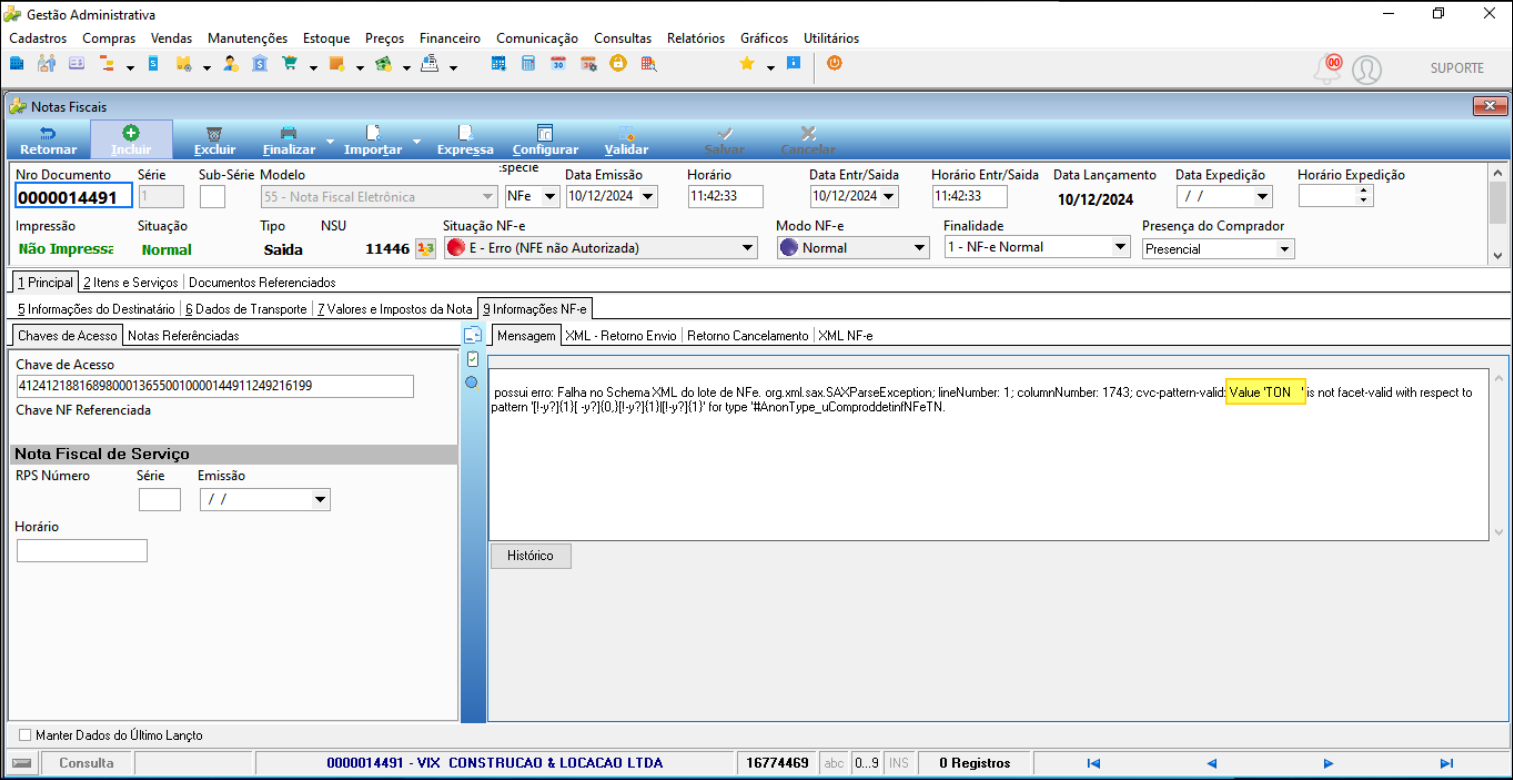
Task: Click the checklist icon beside Mensagem panel
Action: click(x=473, y=359)
